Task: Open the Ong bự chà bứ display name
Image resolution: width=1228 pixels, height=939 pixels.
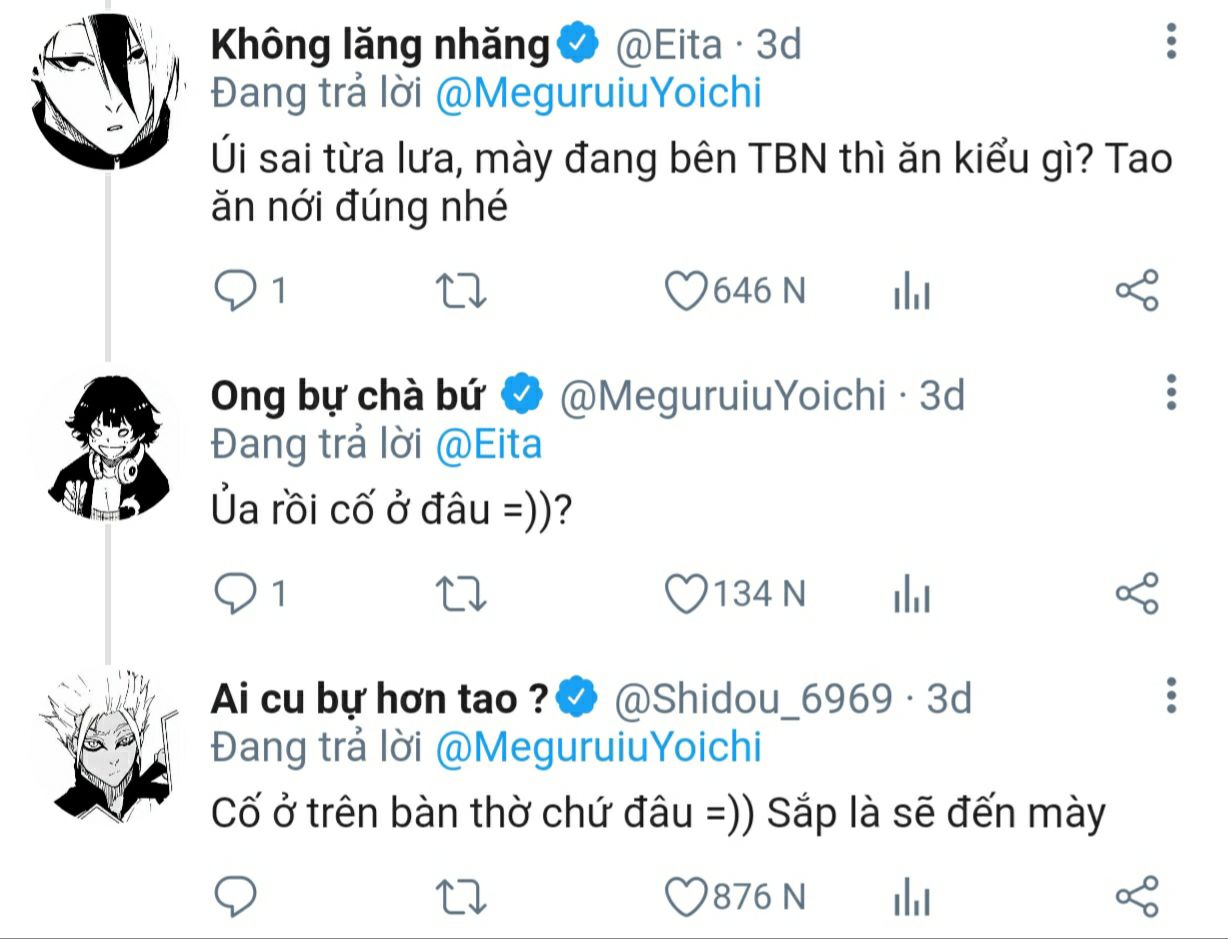Action: [x=347, y=396]
